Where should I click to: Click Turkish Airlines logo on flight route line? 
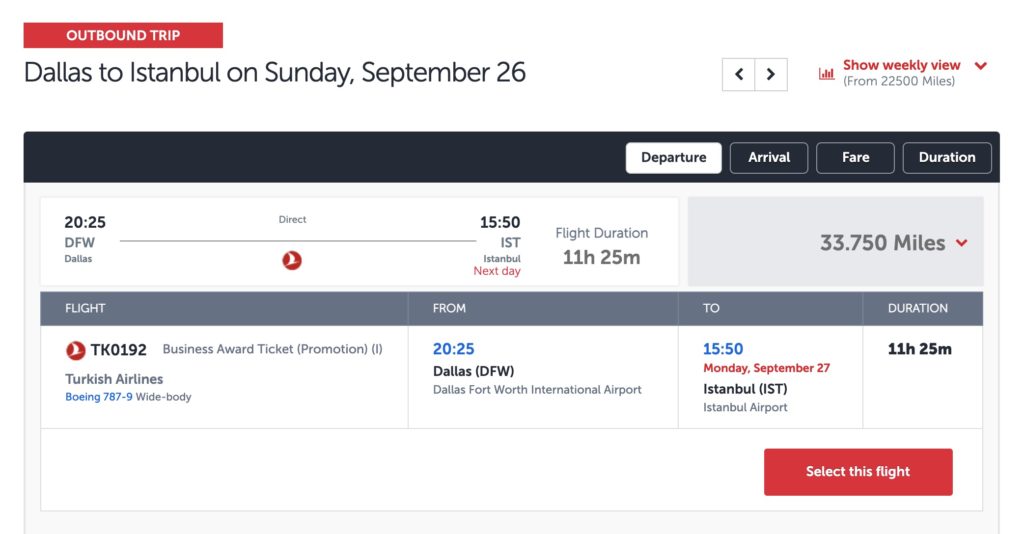tap(292, 260)
